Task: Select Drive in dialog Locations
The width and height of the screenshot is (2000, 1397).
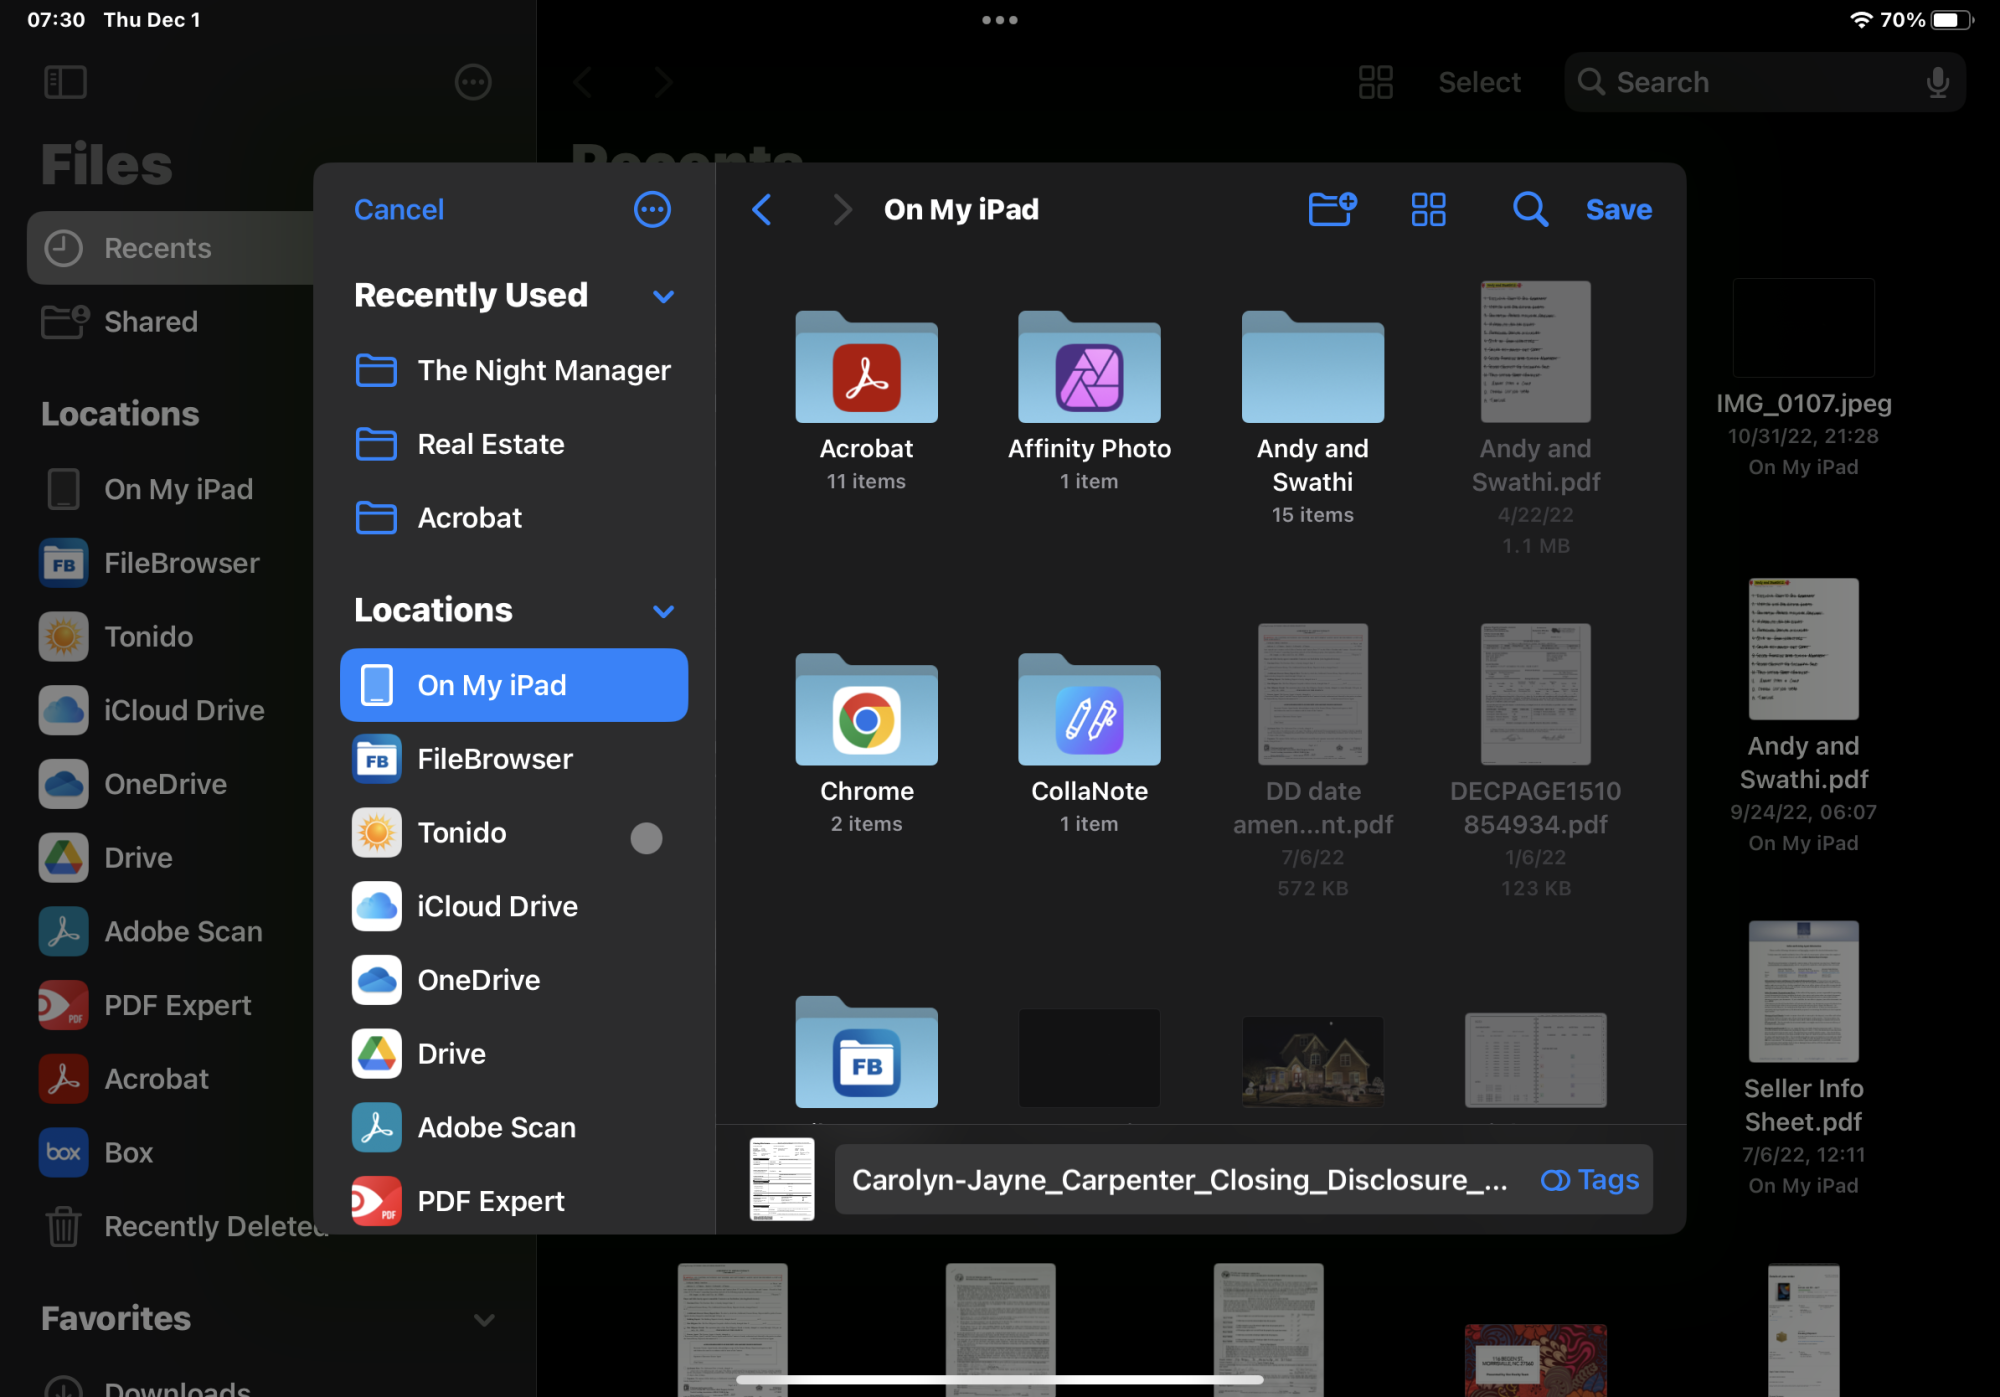Action: click(514, 1054)
